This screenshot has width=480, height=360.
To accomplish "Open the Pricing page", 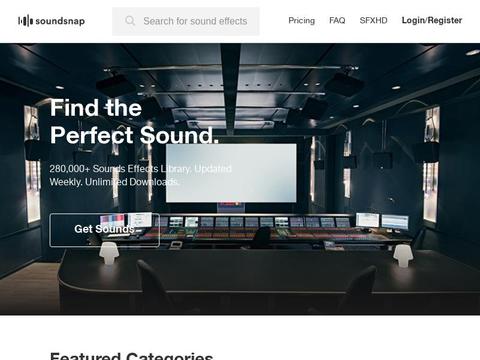I will (x=301, y=21).
